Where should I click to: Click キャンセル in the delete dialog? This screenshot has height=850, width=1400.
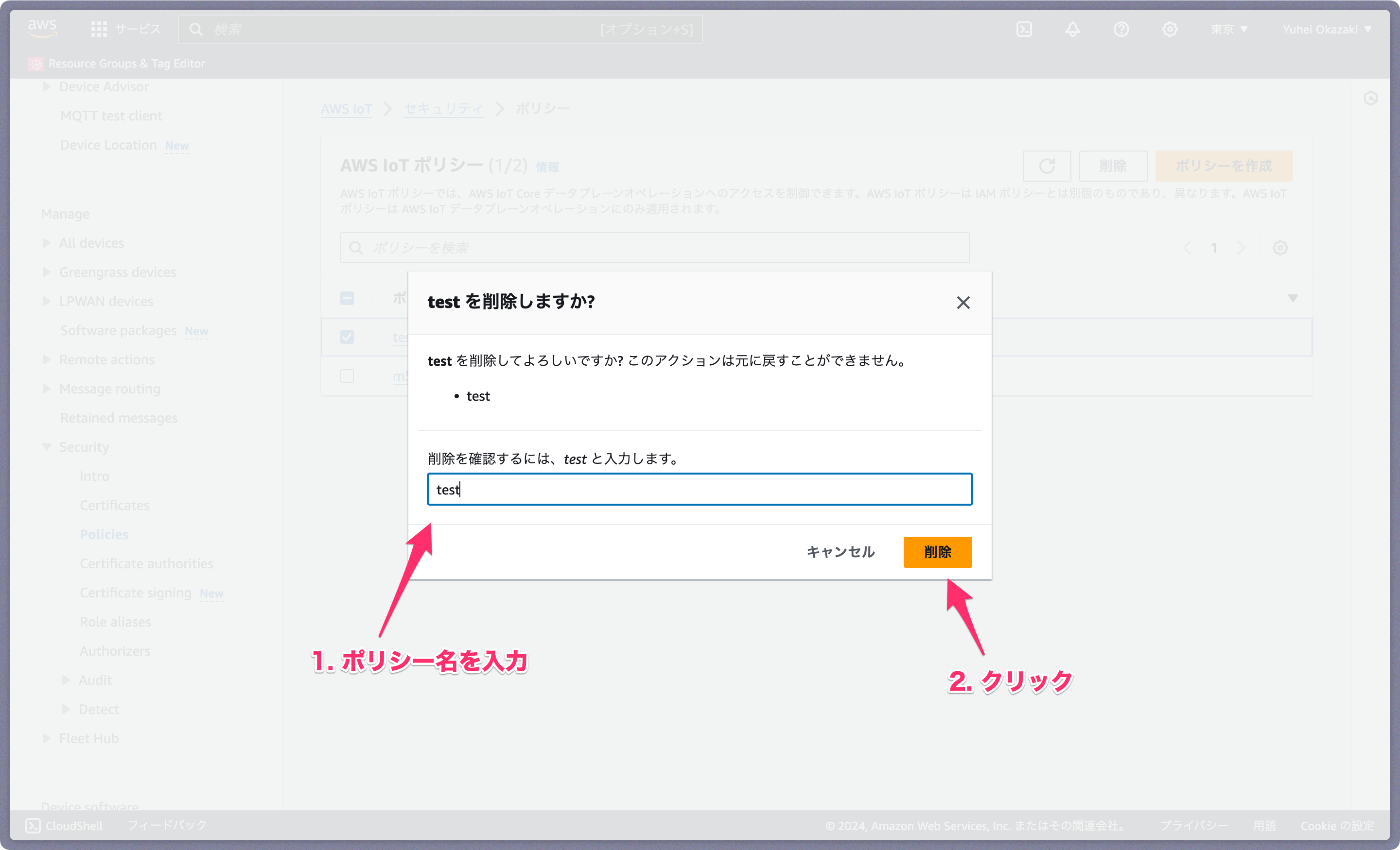(841, 552)
